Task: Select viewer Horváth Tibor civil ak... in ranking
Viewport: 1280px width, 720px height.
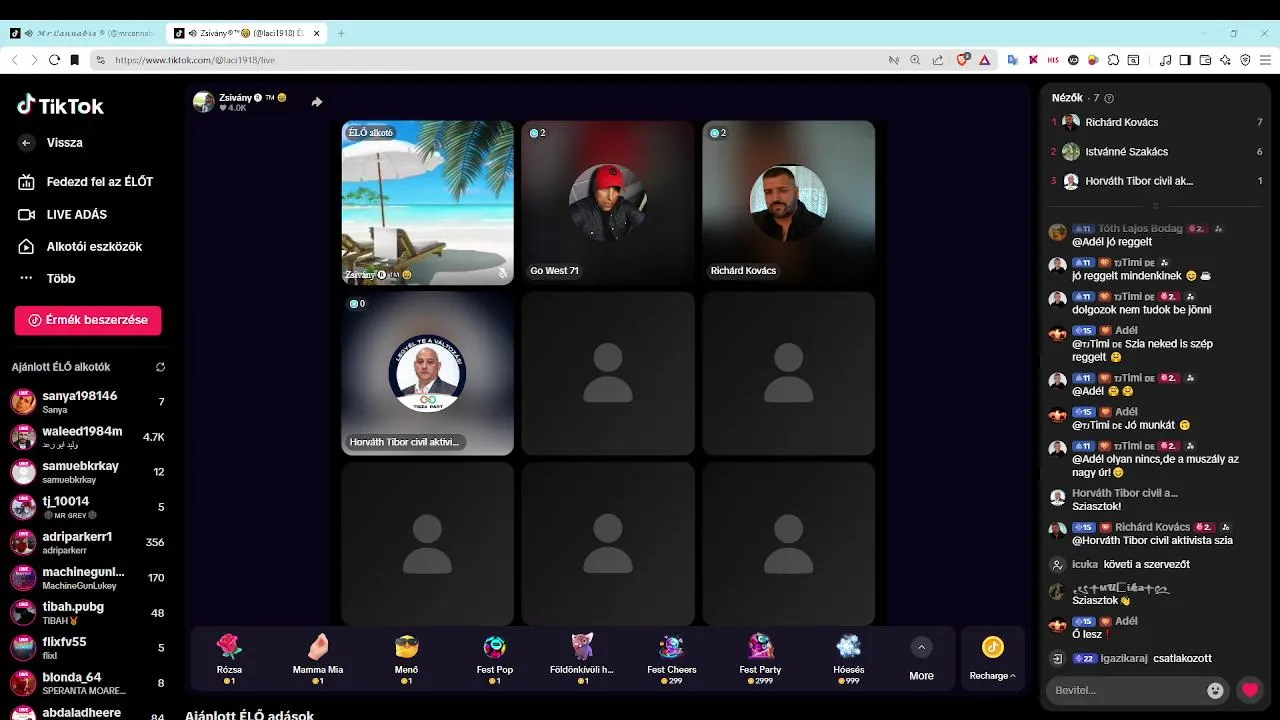Action: [1156, 181]
